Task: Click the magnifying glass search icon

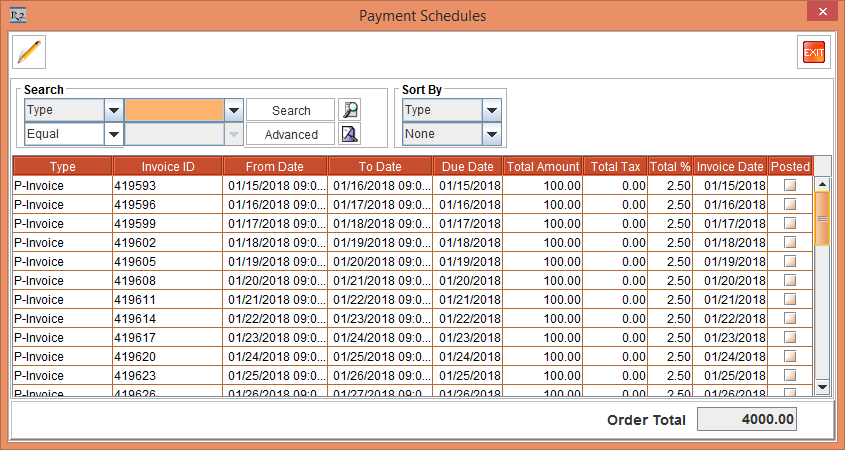Action: coord(349,110)
